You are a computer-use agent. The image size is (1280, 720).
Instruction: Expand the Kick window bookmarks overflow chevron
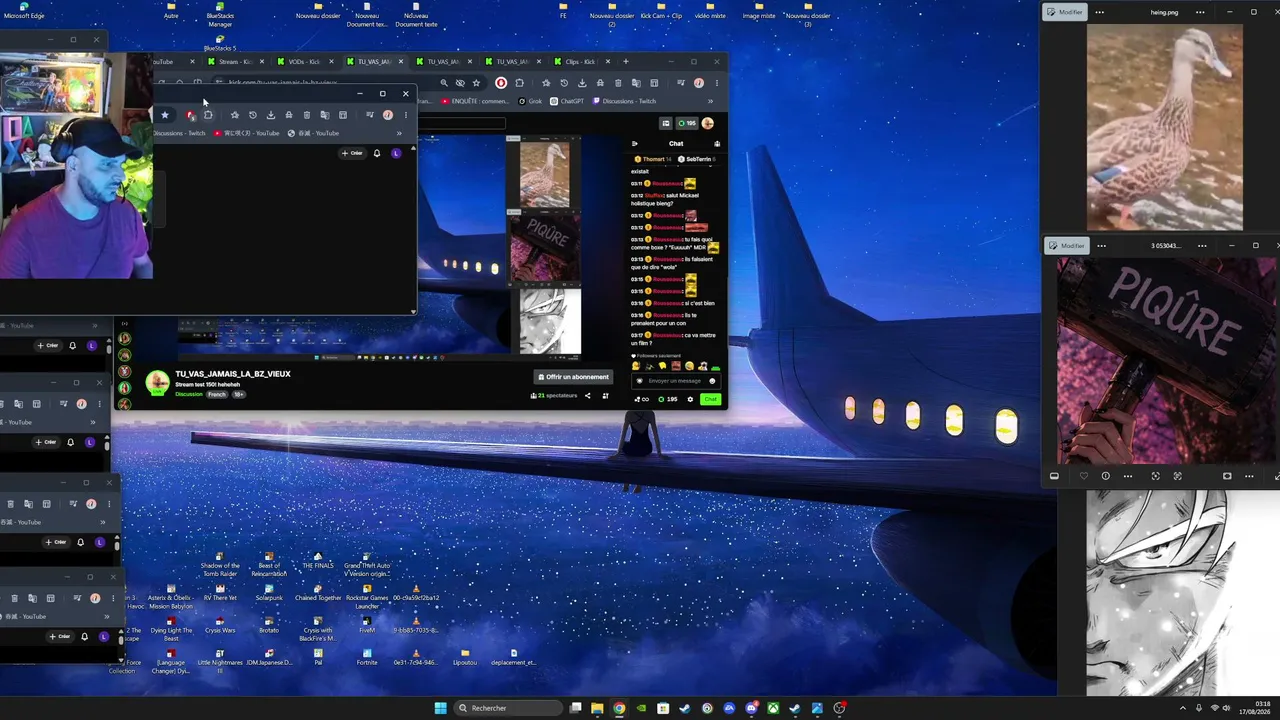point(711,101)
